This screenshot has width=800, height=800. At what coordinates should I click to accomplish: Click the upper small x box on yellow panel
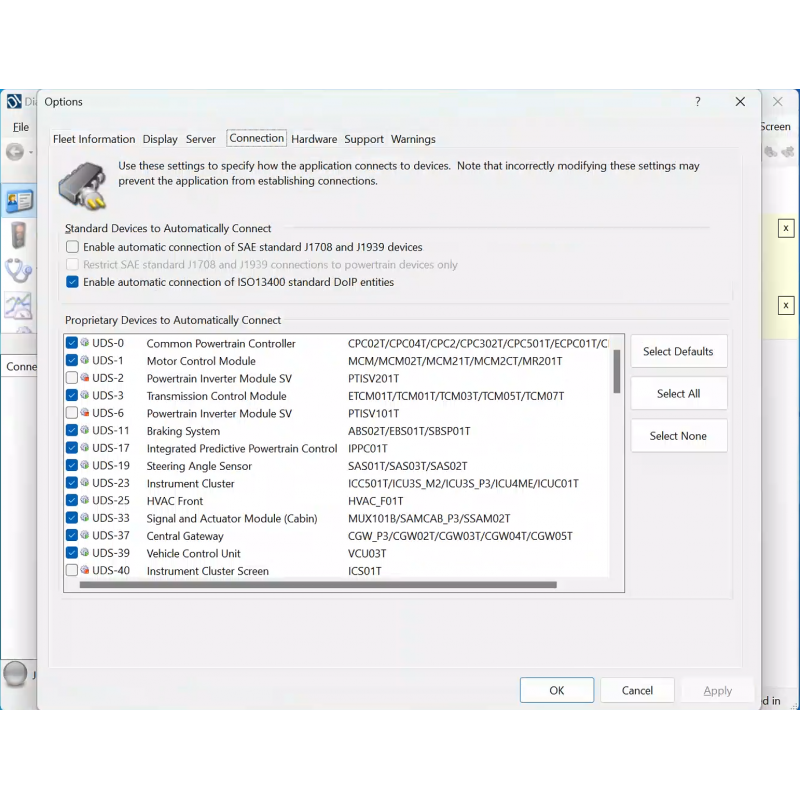tap(786, 229)
